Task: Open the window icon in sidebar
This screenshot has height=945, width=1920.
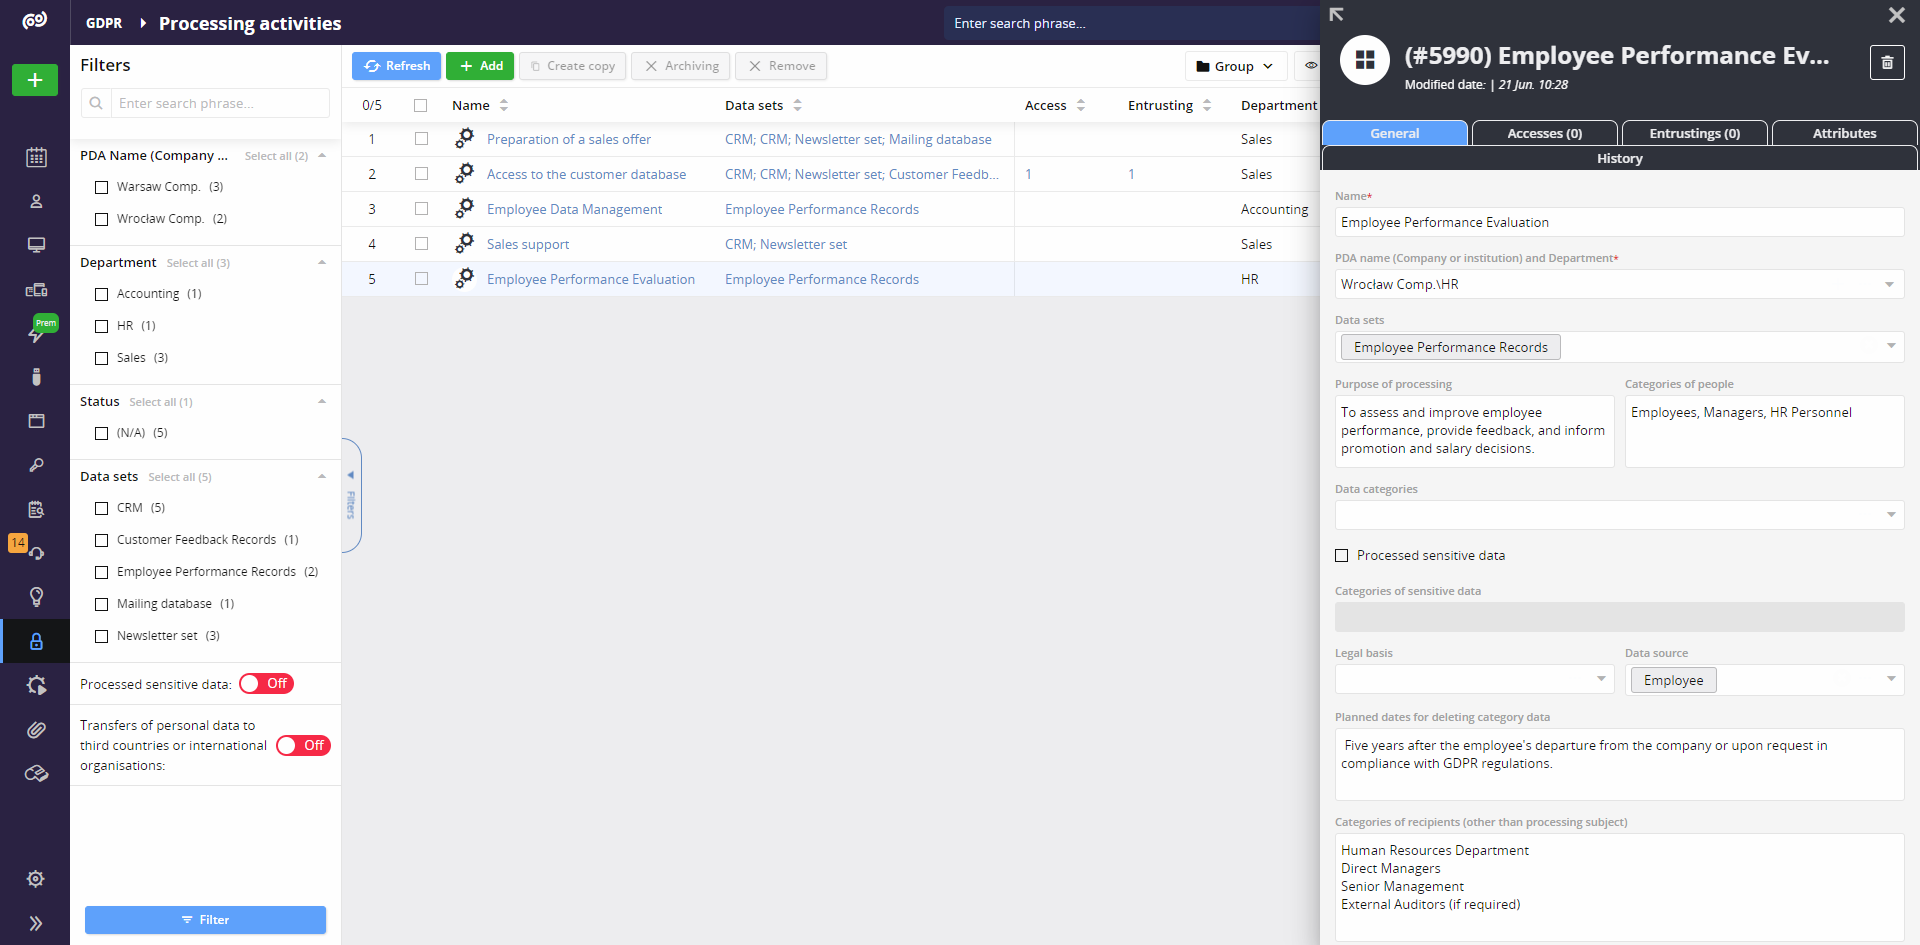Action: pos(36,421)
